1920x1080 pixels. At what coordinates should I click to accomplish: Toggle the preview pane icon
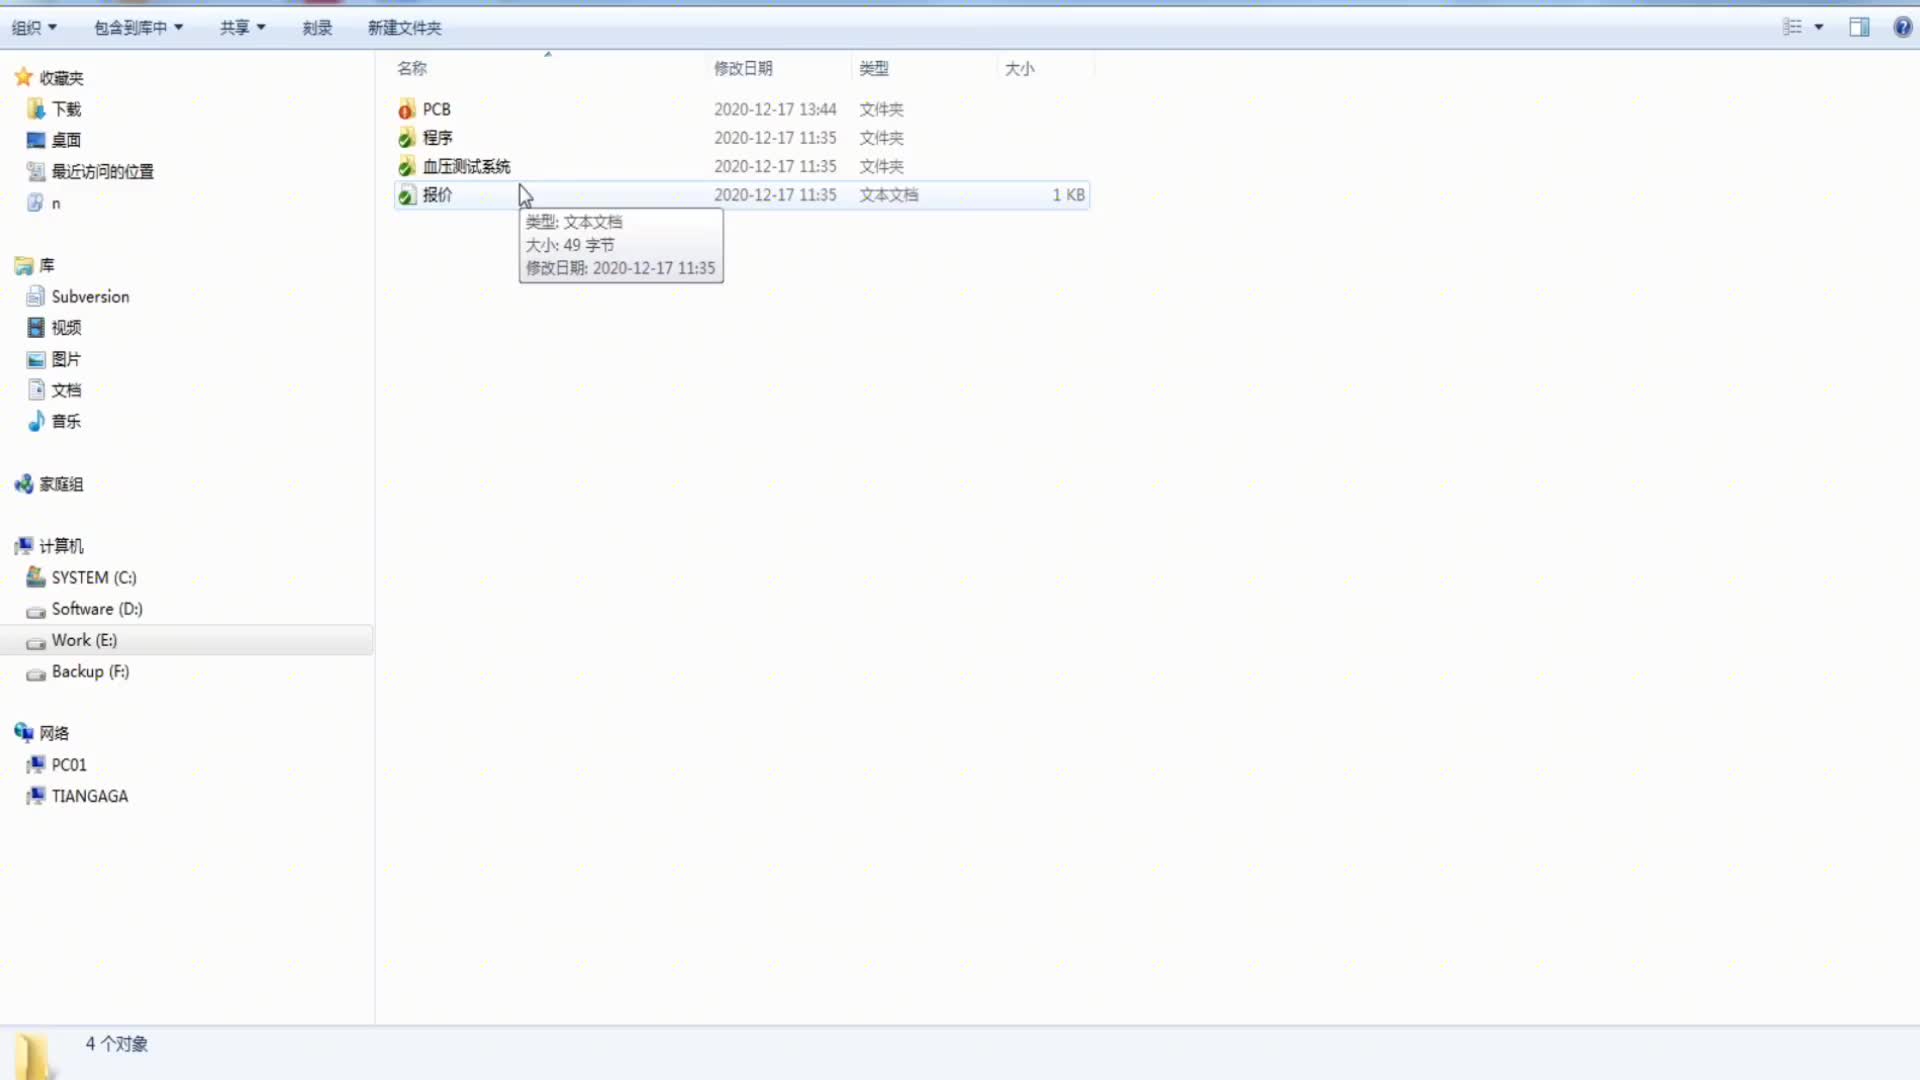click(x=1859, y=27)
